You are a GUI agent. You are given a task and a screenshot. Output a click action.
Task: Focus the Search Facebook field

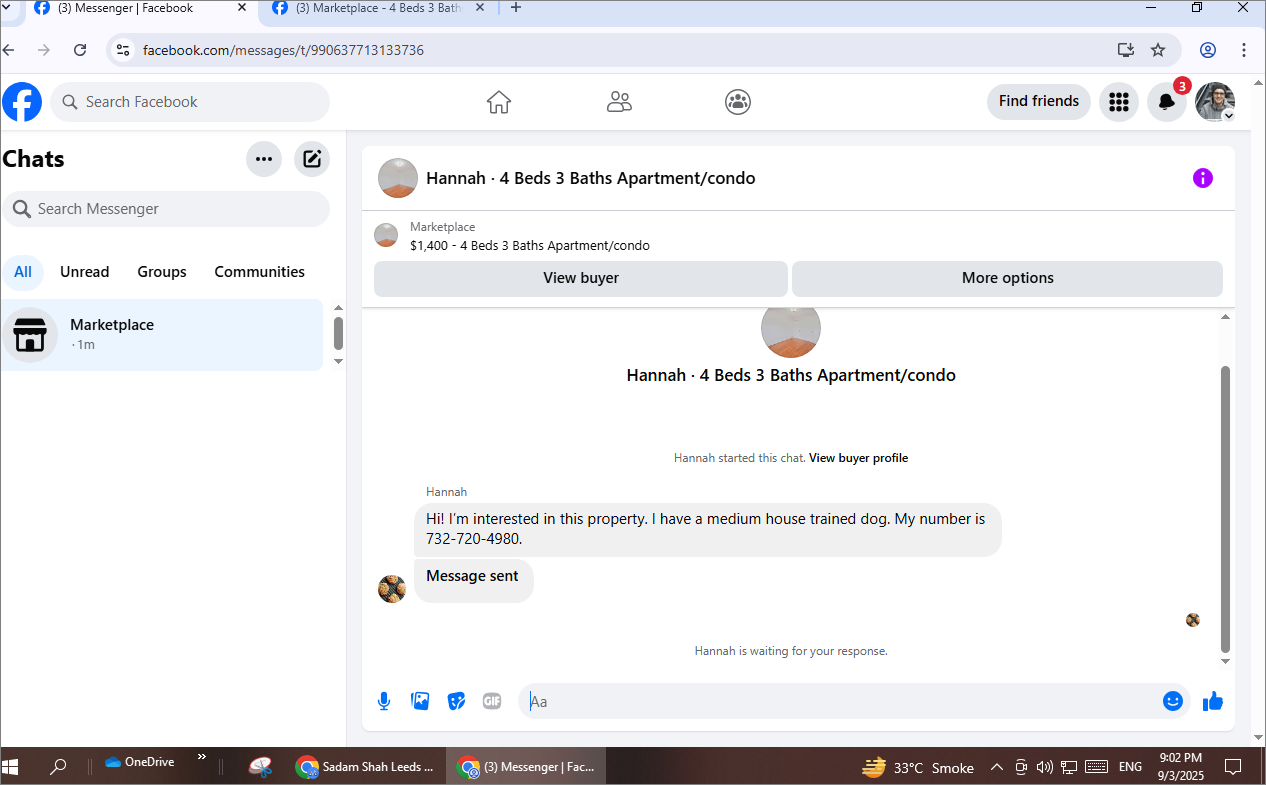pyautogui.click(x=190, y=102)
